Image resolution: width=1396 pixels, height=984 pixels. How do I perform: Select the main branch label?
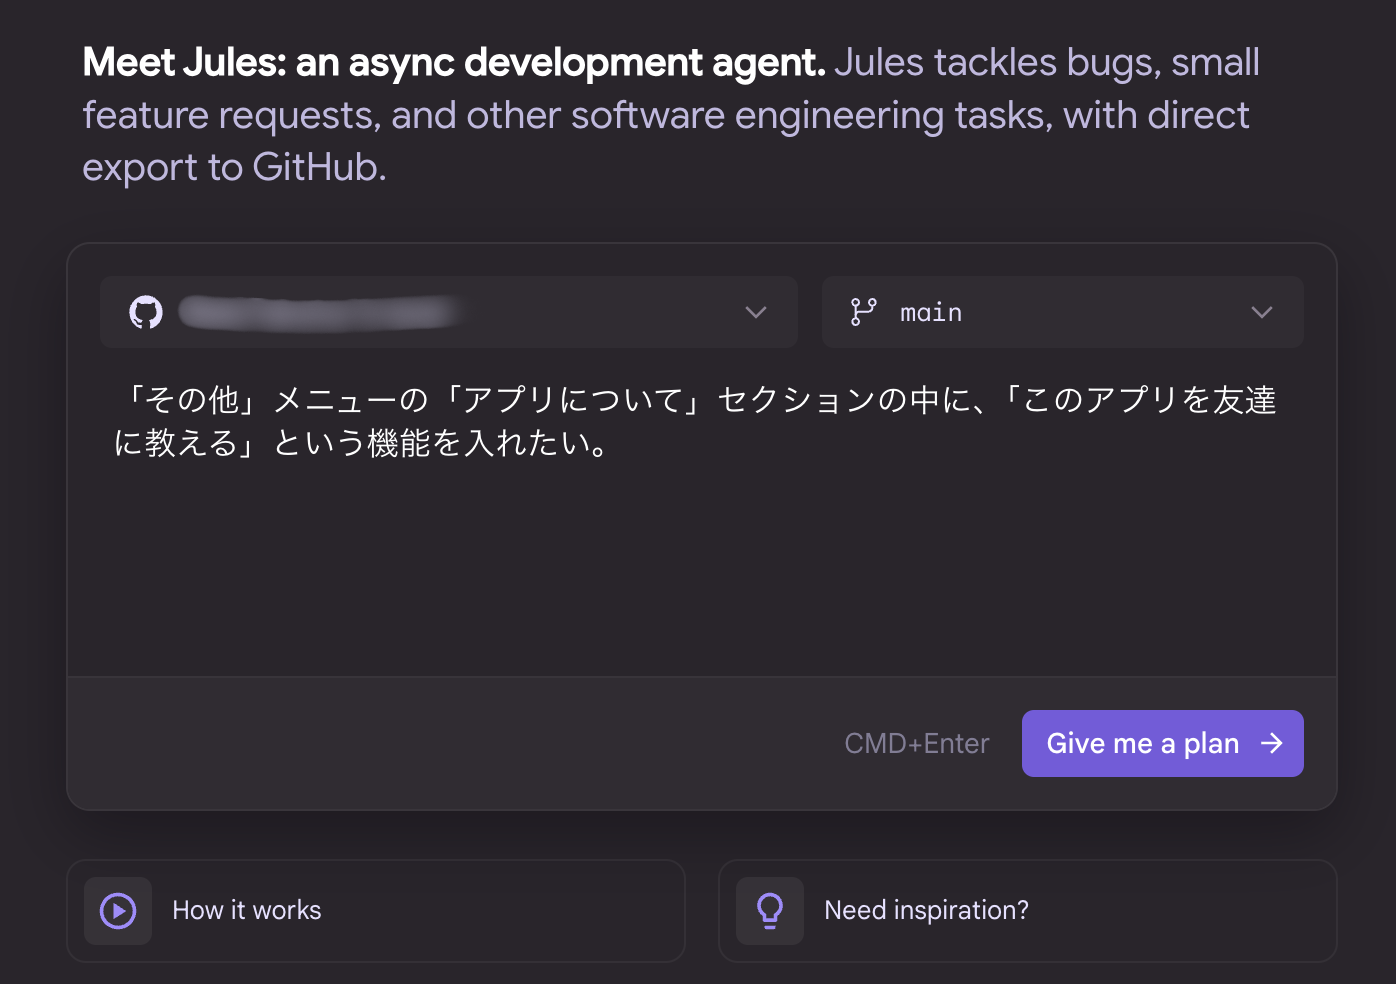[x=931, y=313]
